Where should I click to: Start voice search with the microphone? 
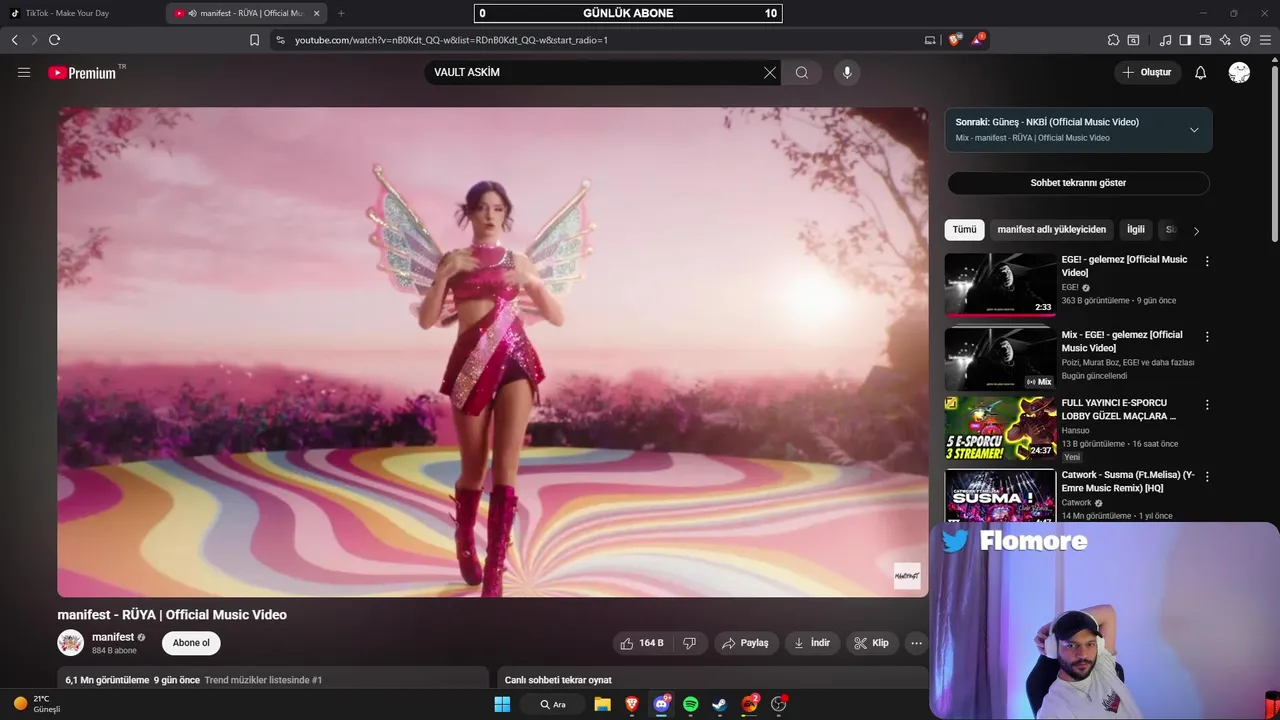pos(847,73)
